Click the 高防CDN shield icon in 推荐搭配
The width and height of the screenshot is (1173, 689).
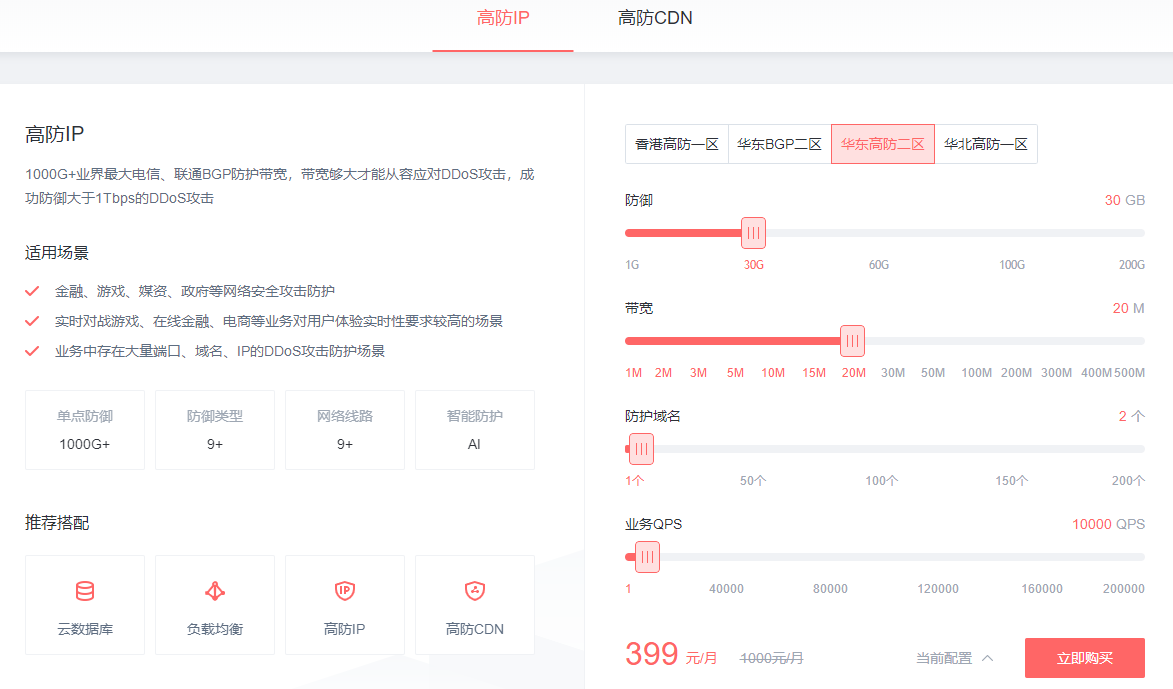click(475, 592)
